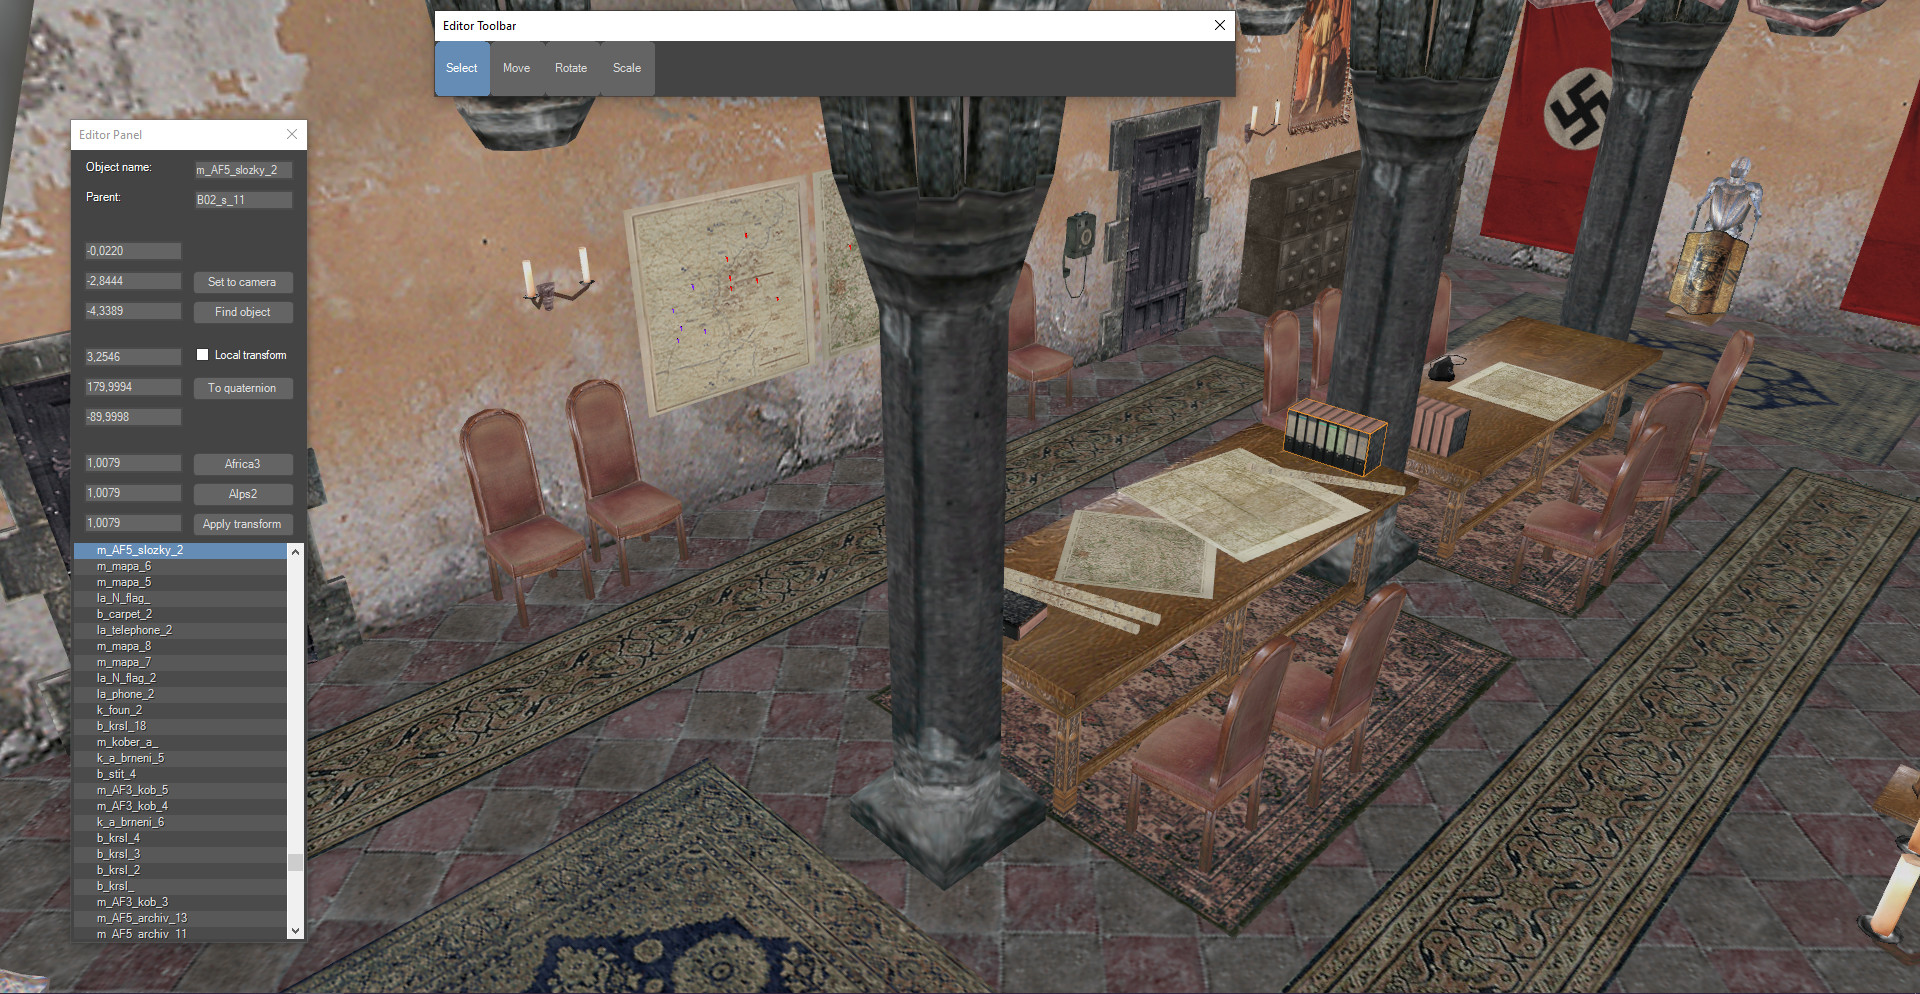Click the object list scrollbar thumb
Screen dimensions: 1920x994
(295, 863)
